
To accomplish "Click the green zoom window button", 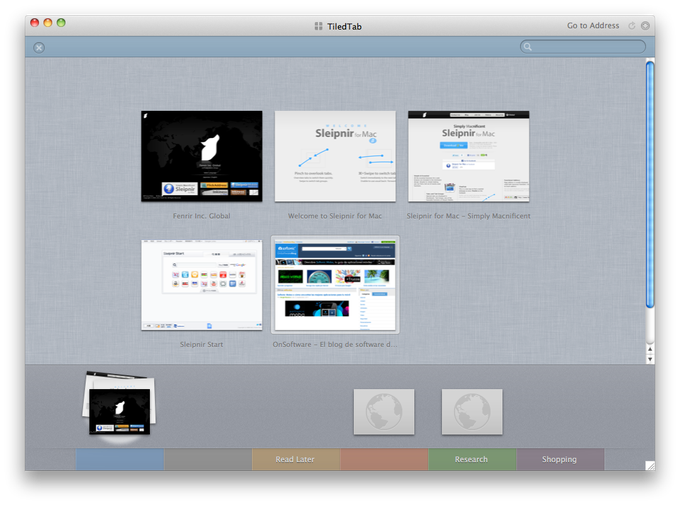I will [x=61, y=23].
